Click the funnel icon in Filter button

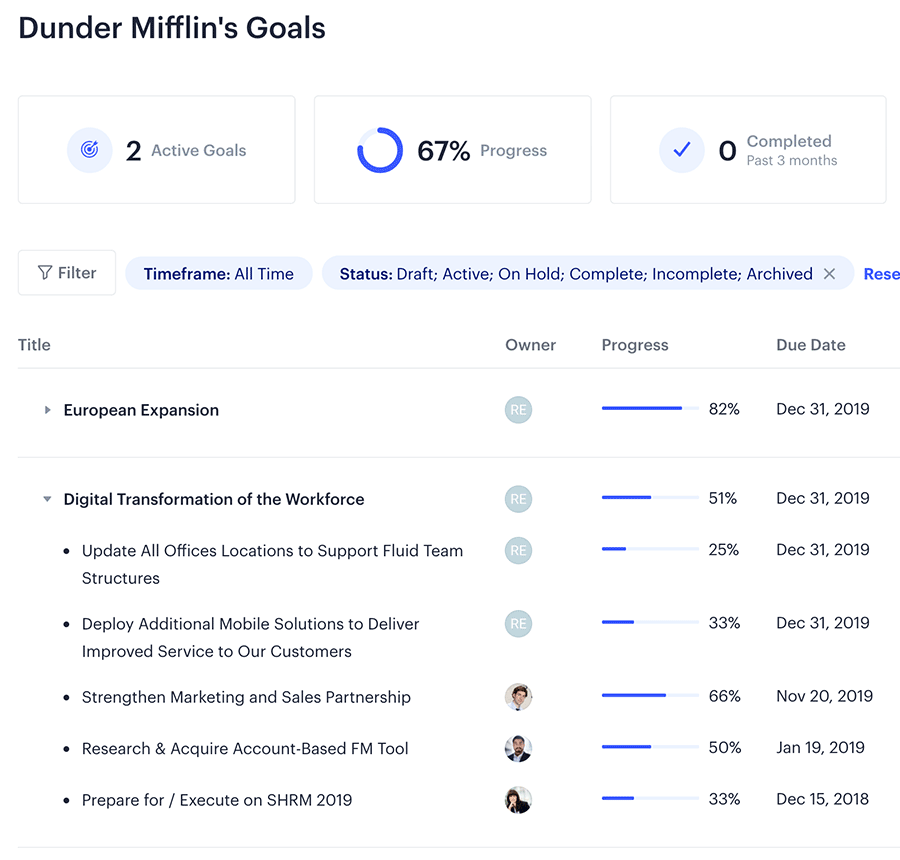click(45, 273)
